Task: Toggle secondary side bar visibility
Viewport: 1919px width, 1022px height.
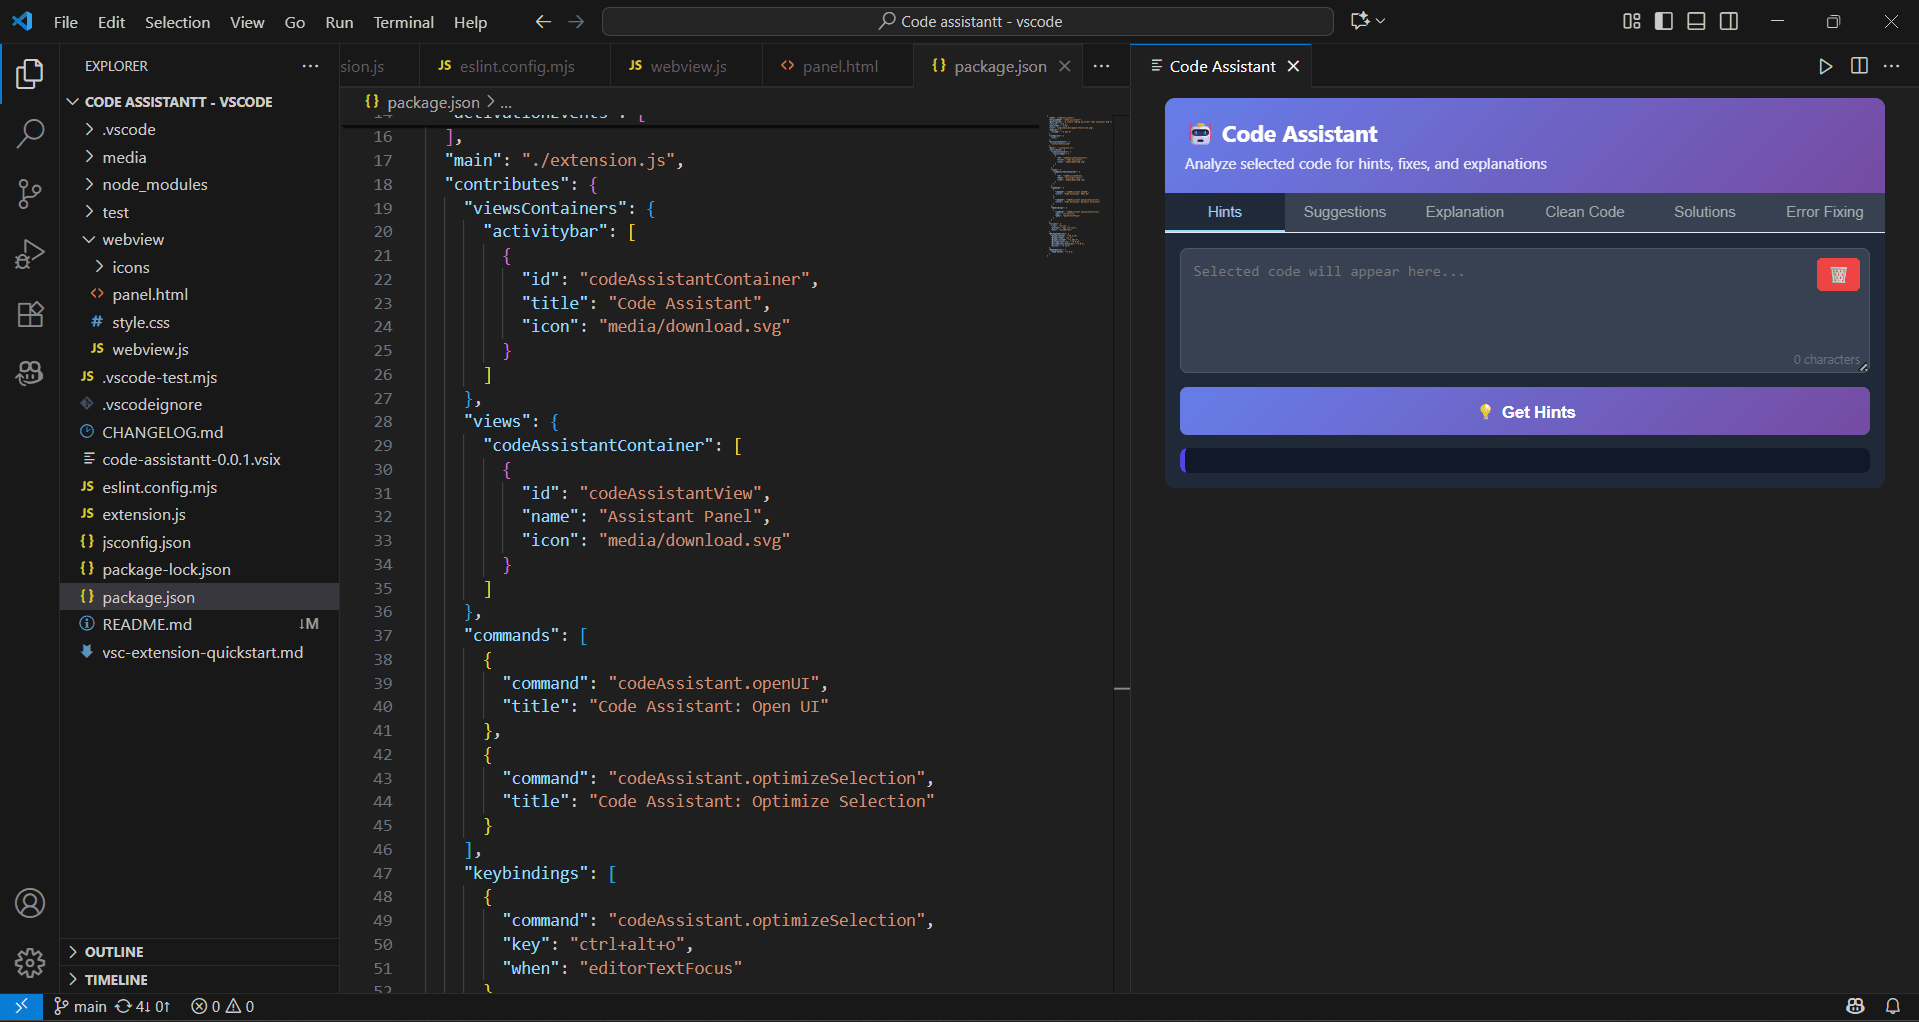Action: [1729, 21]
